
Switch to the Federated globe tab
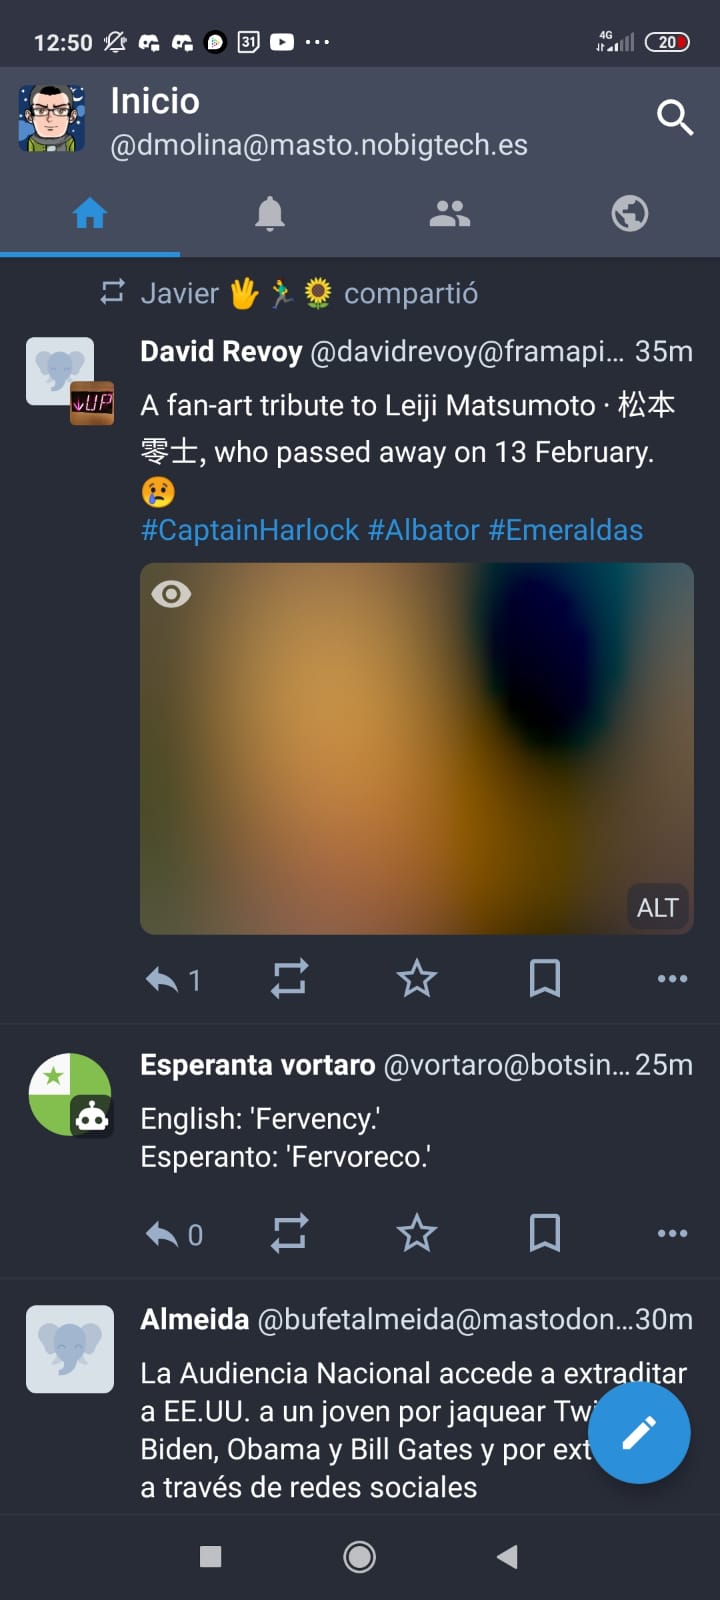630,213
